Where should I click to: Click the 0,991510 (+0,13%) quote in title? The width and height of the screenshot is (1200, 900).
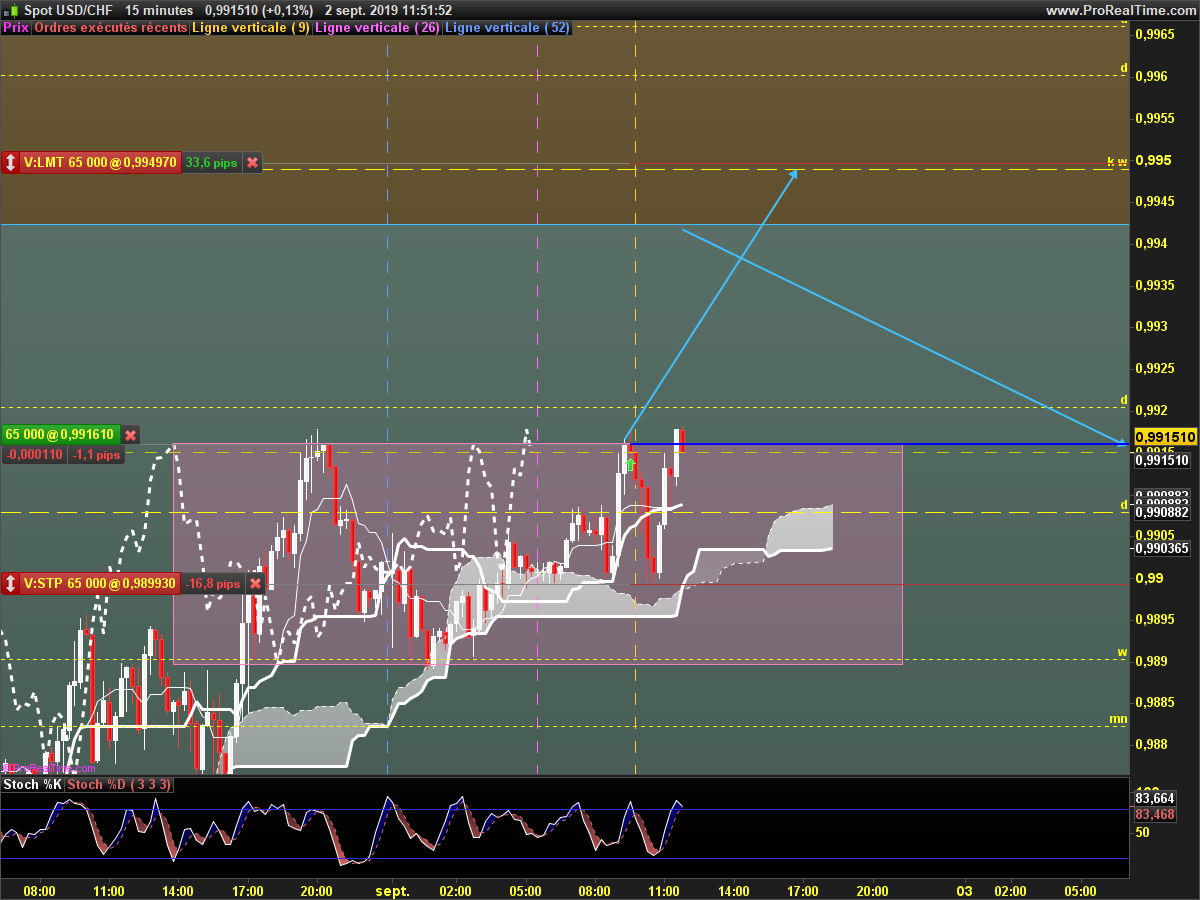[x=259, y=10]
